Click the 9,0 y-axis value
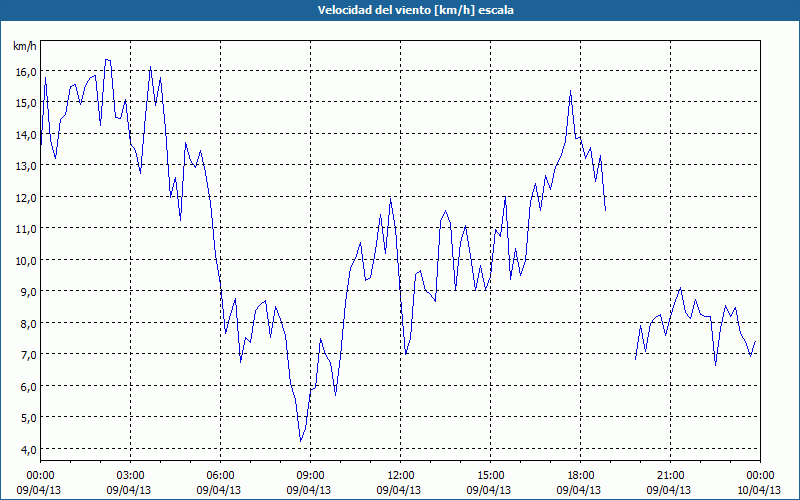The width and height of the screenshot is (800, 500). pos(28,292)
